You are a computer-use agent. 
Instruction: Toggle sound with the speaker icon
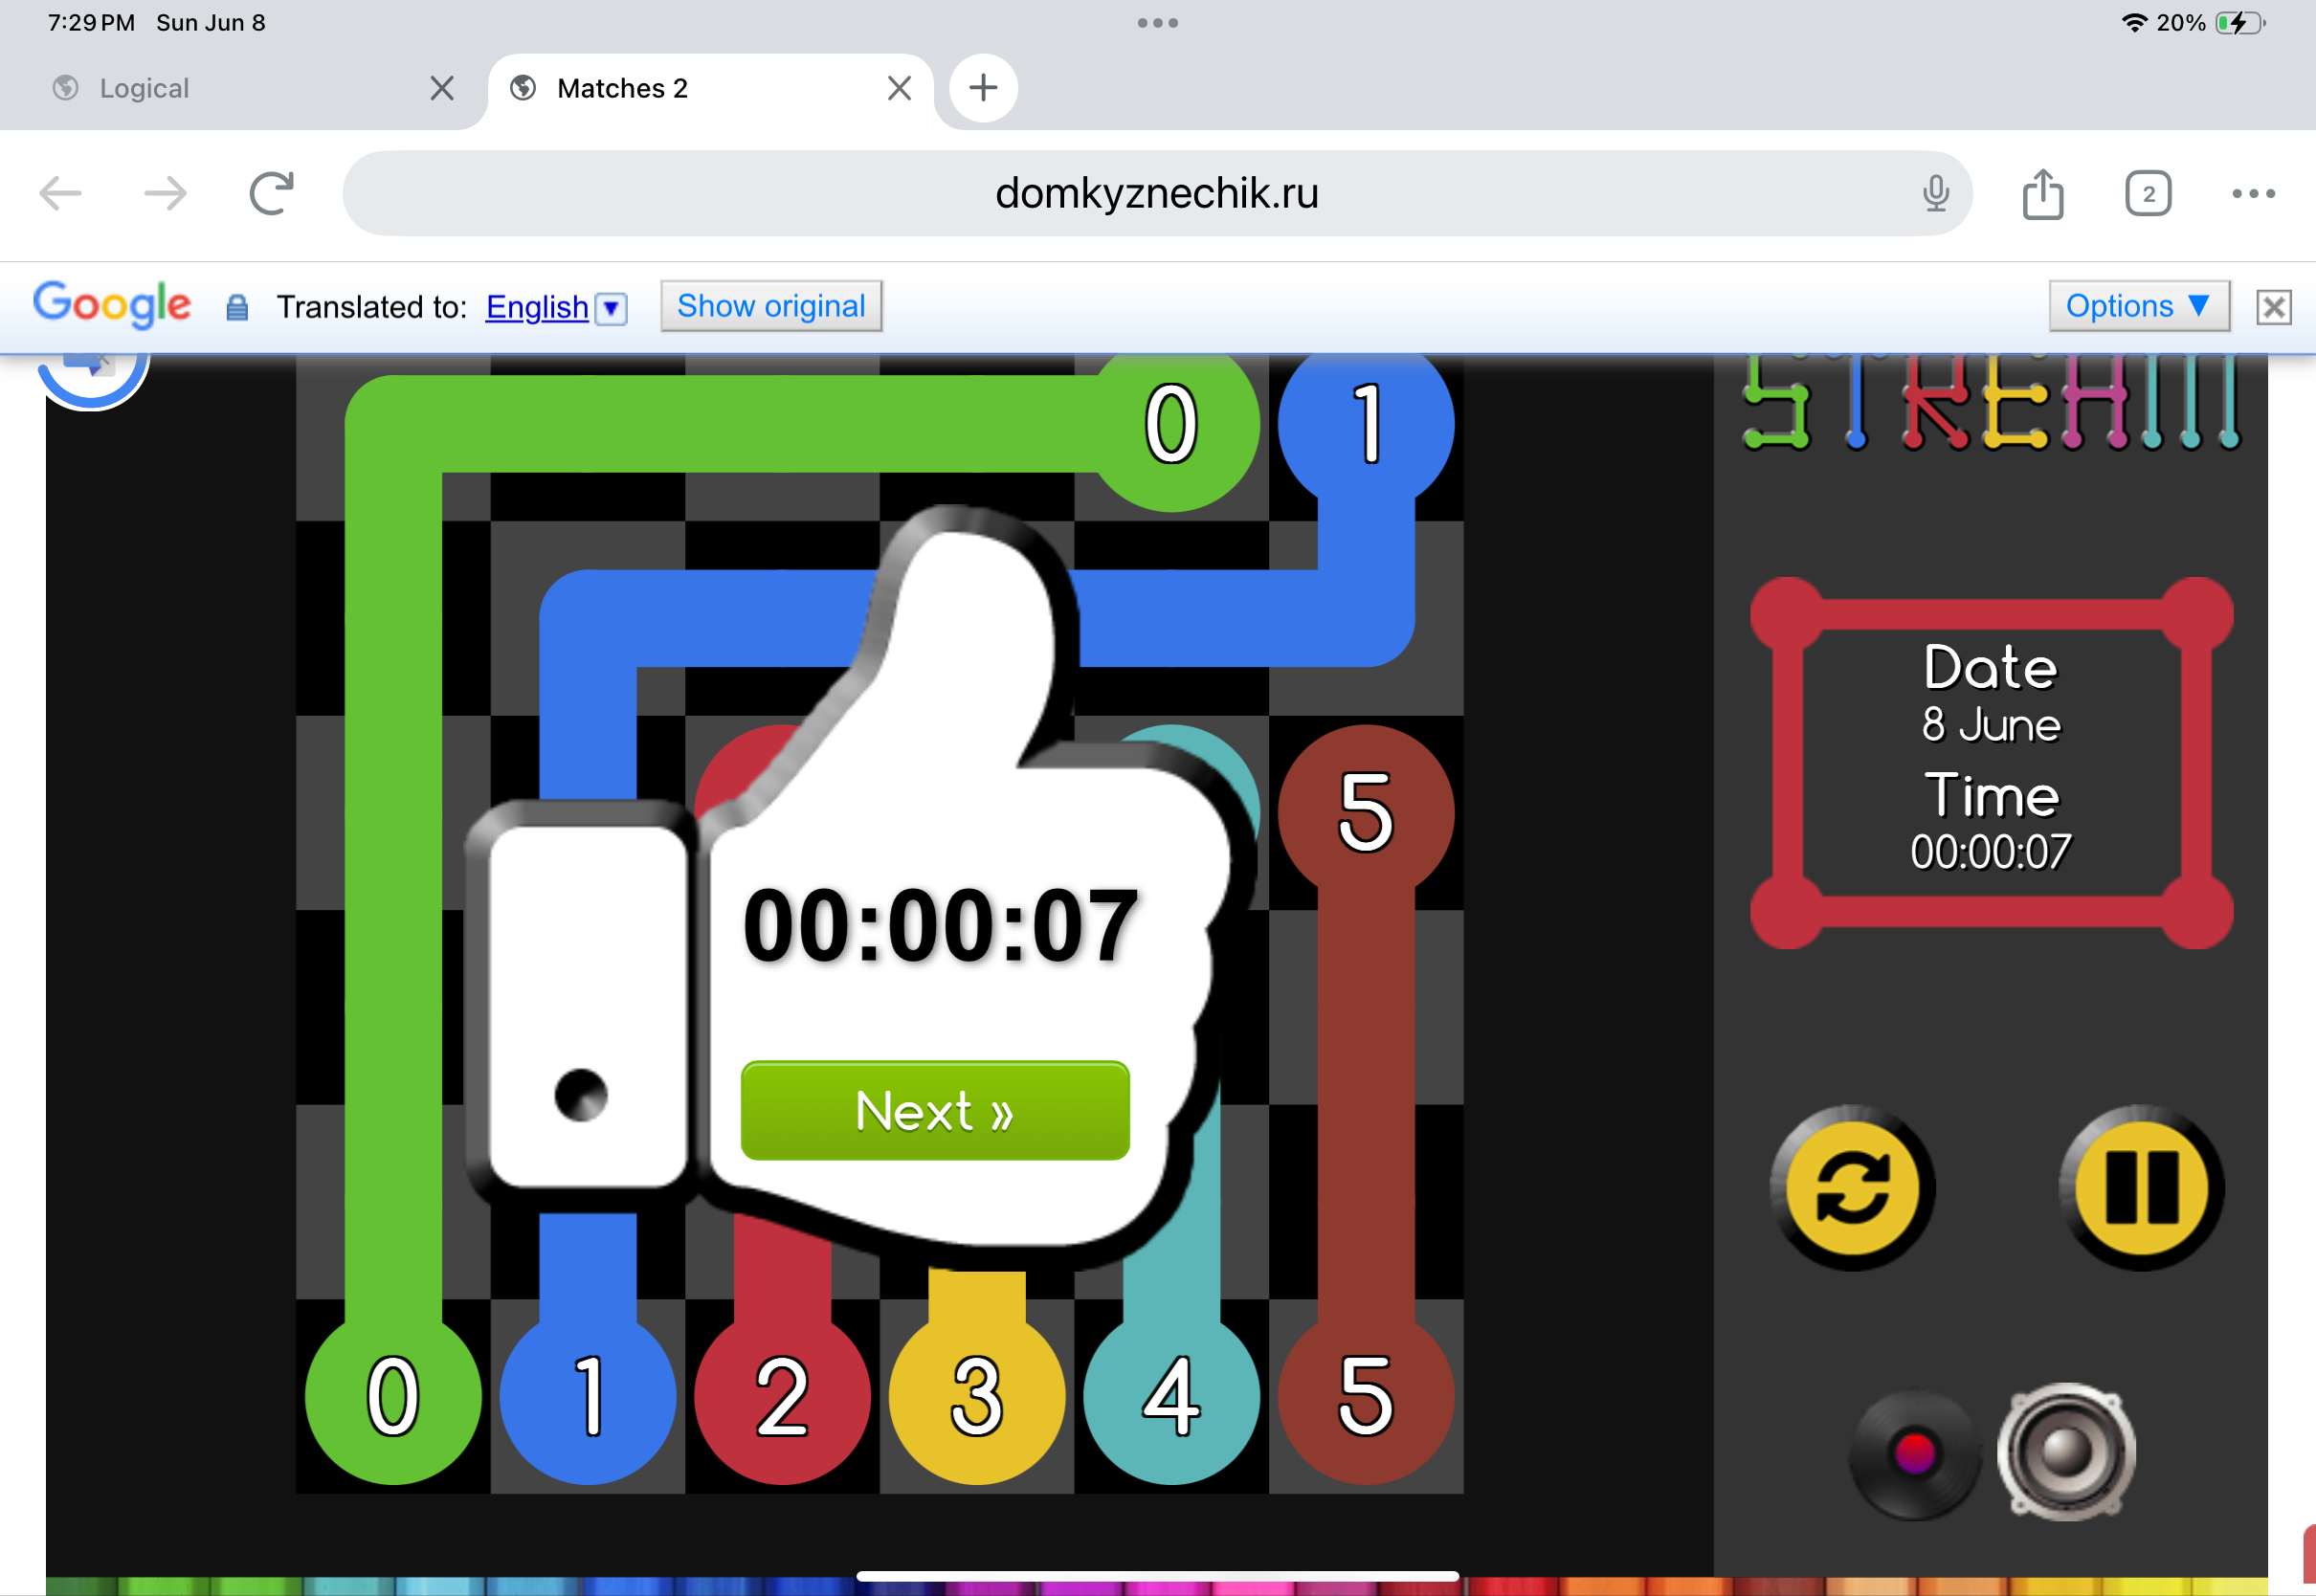(x=2066, y=1453)
